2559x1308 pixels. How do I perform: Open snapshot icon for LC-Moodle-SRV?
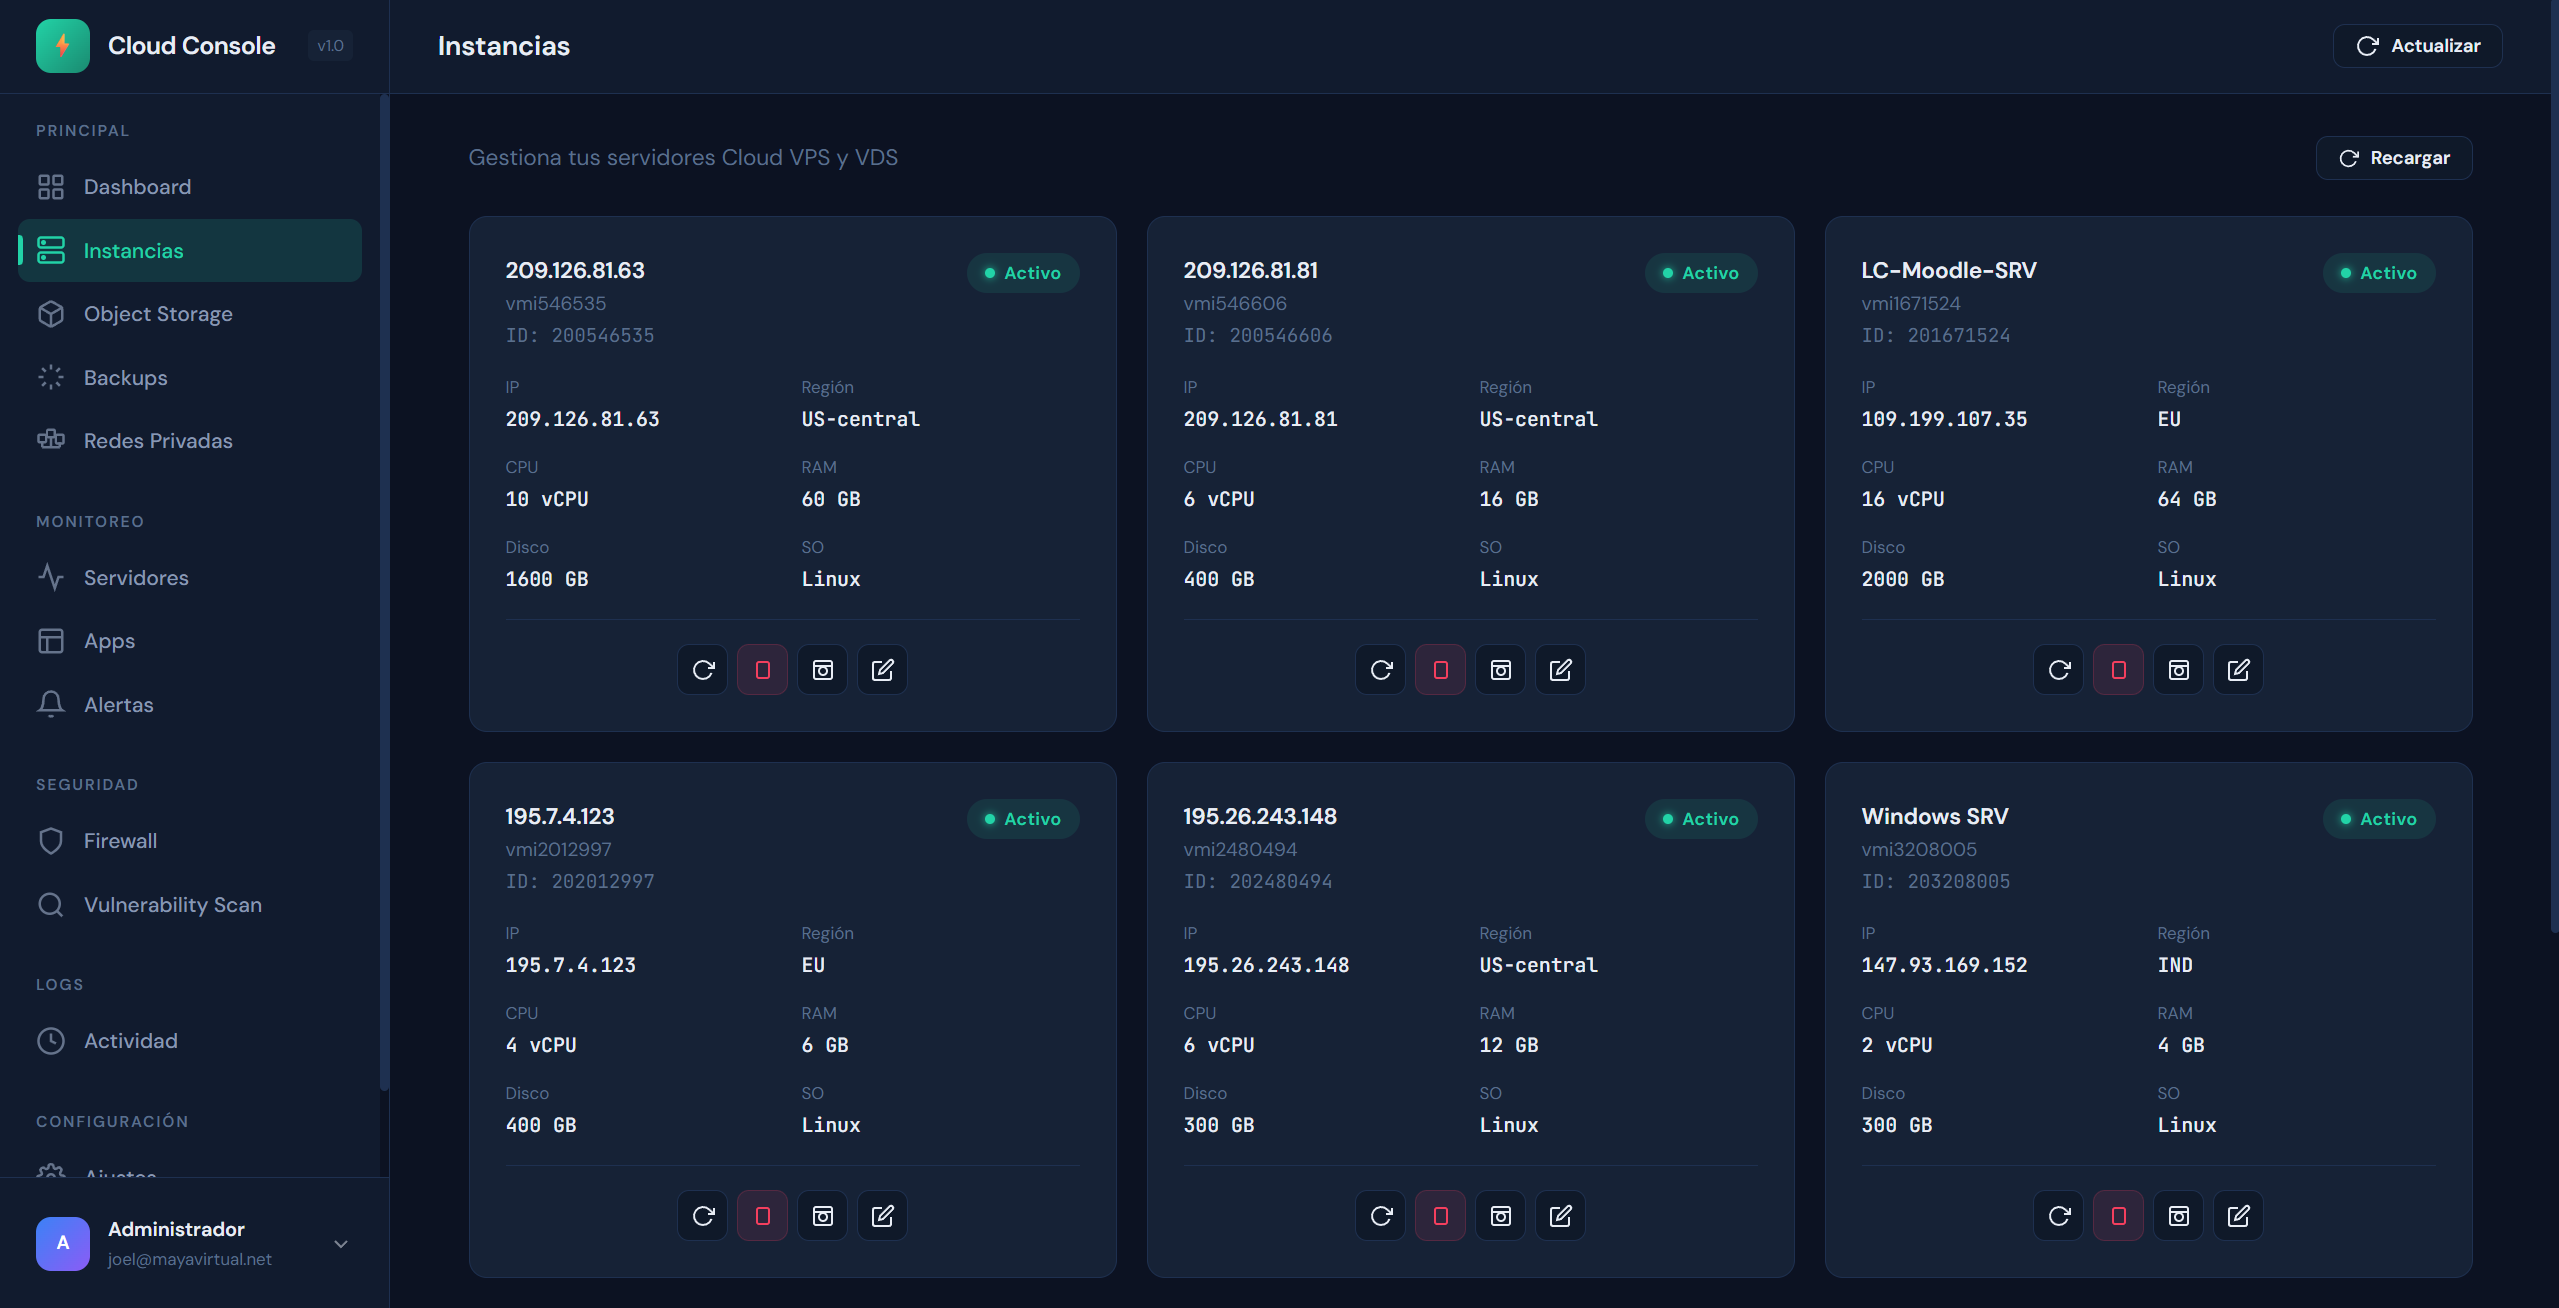[x=2179, y=670]
